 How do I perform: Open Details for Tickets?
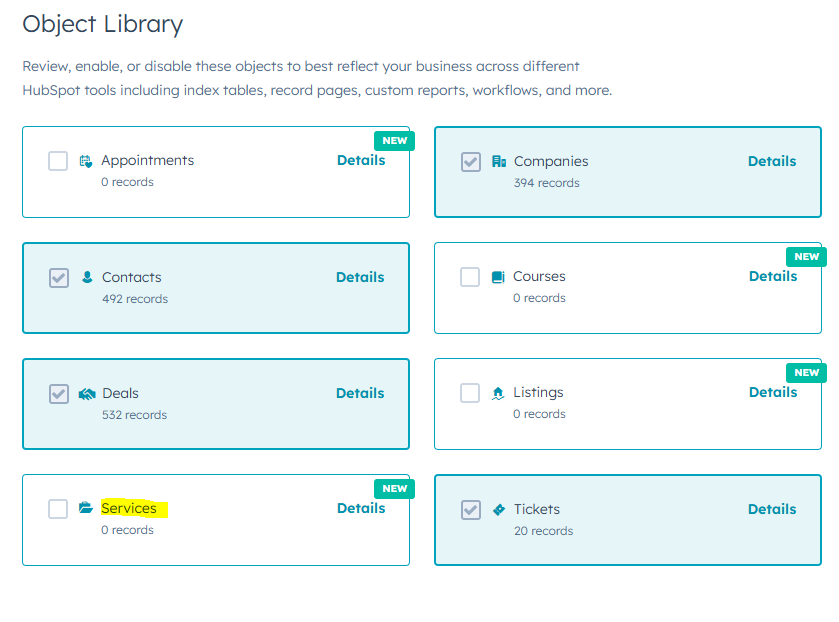pos(772,509)
